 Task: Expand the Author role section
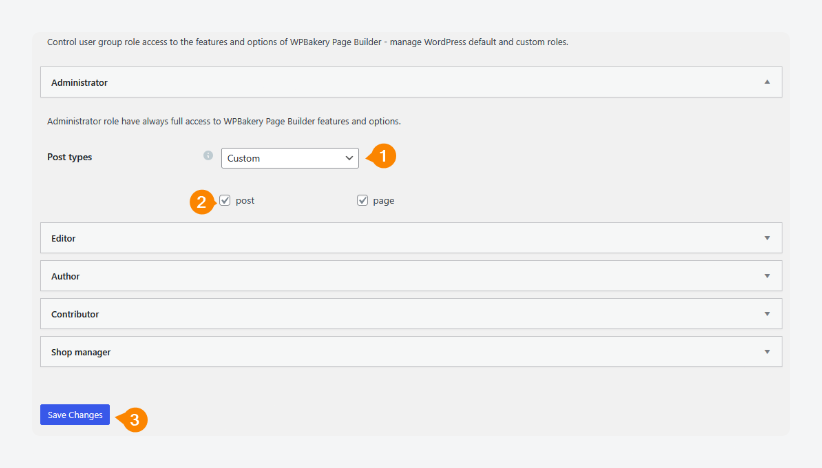(412, 276)
